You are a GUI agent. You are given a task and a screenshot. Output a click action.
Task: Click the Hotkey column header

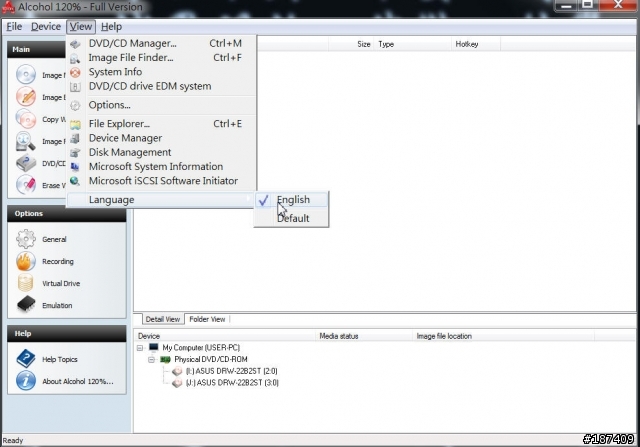pyautogui.click(x=476, y=44)
